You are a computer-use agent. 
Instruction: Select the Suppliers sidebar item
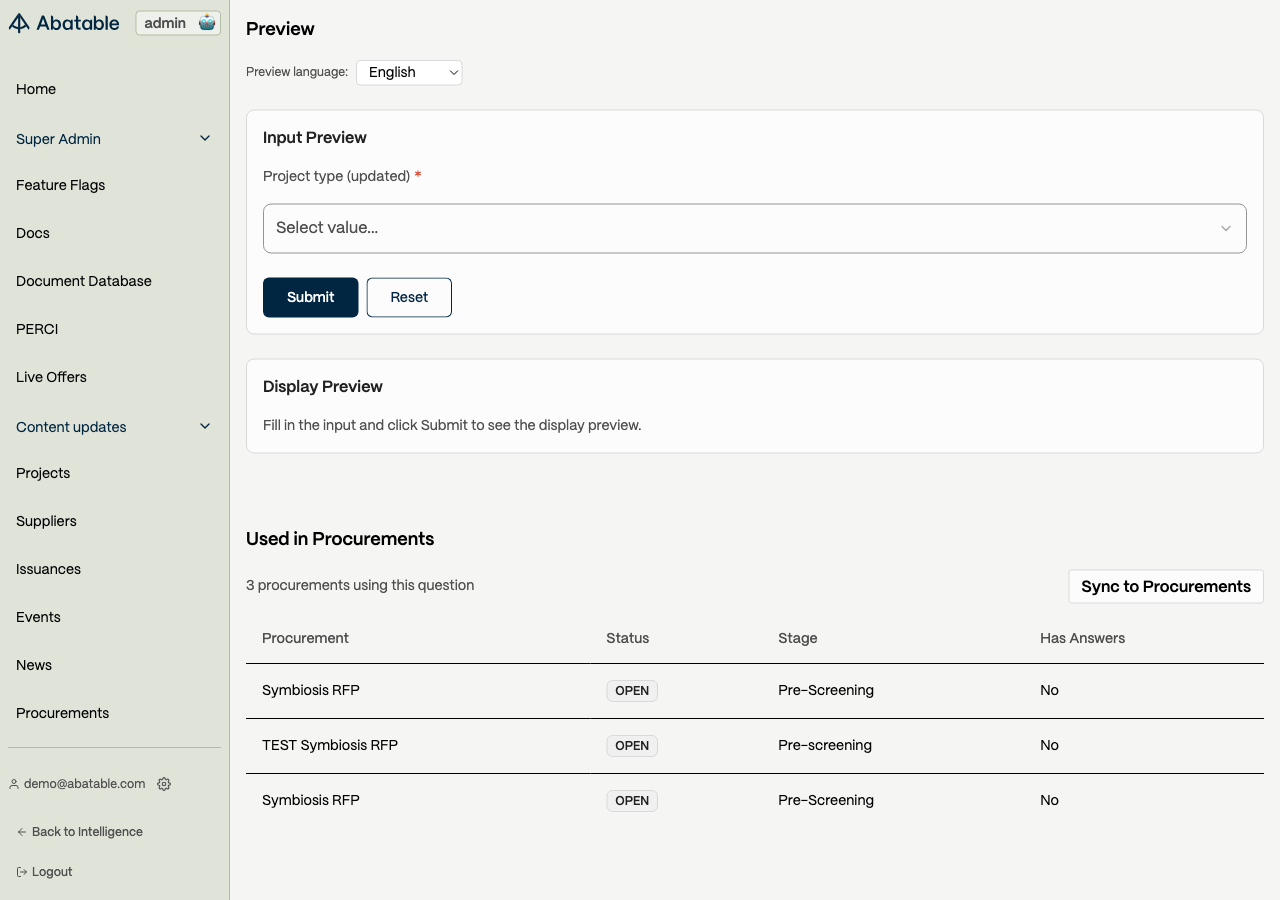coord(46,521)
